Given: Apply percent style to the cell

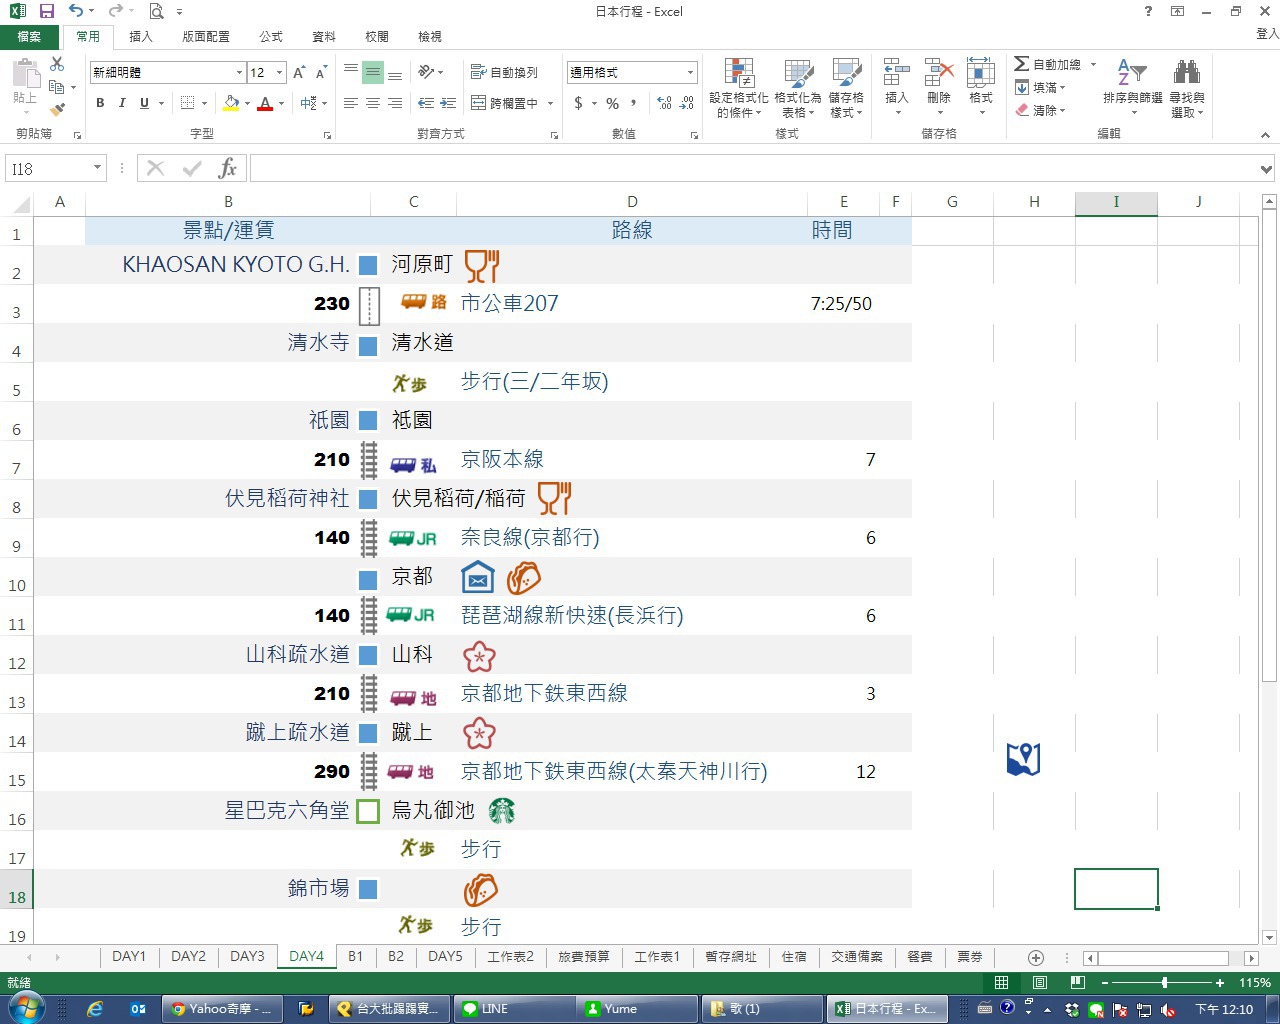Looking at the screenshot, I should tap(612, 103).
